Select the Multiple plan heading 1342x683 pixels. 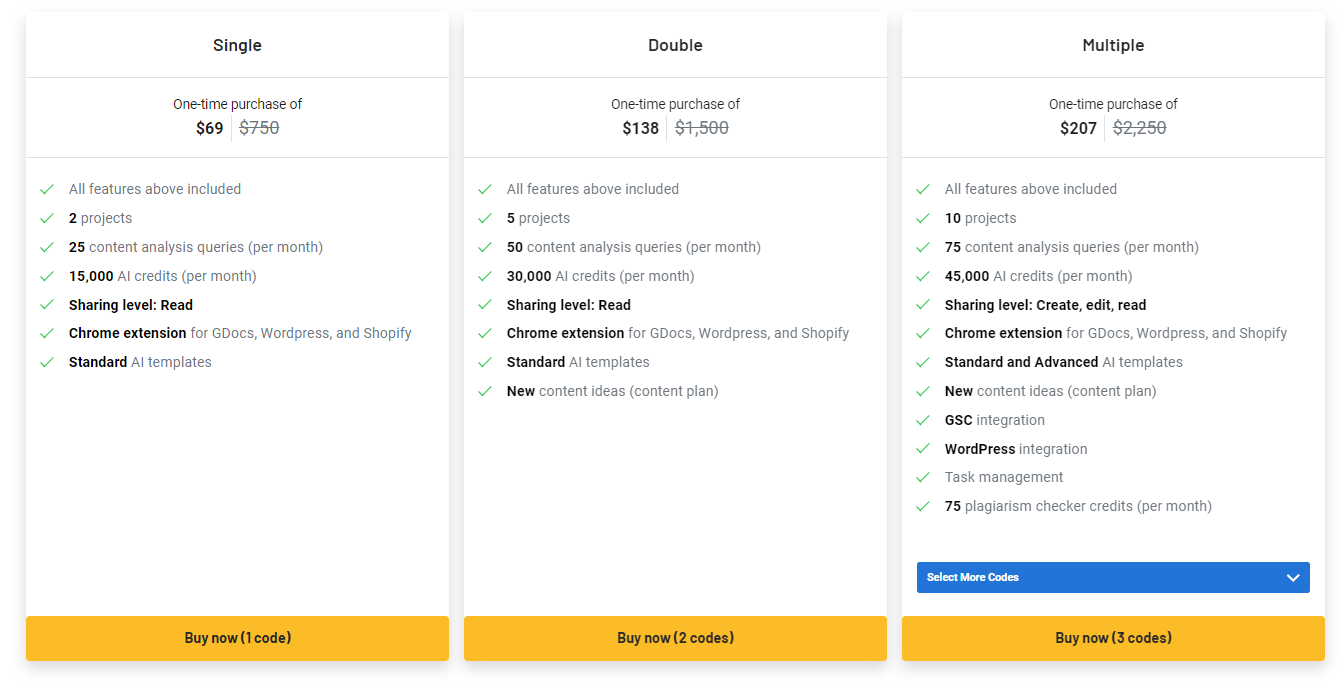(x=1113, y=45)
